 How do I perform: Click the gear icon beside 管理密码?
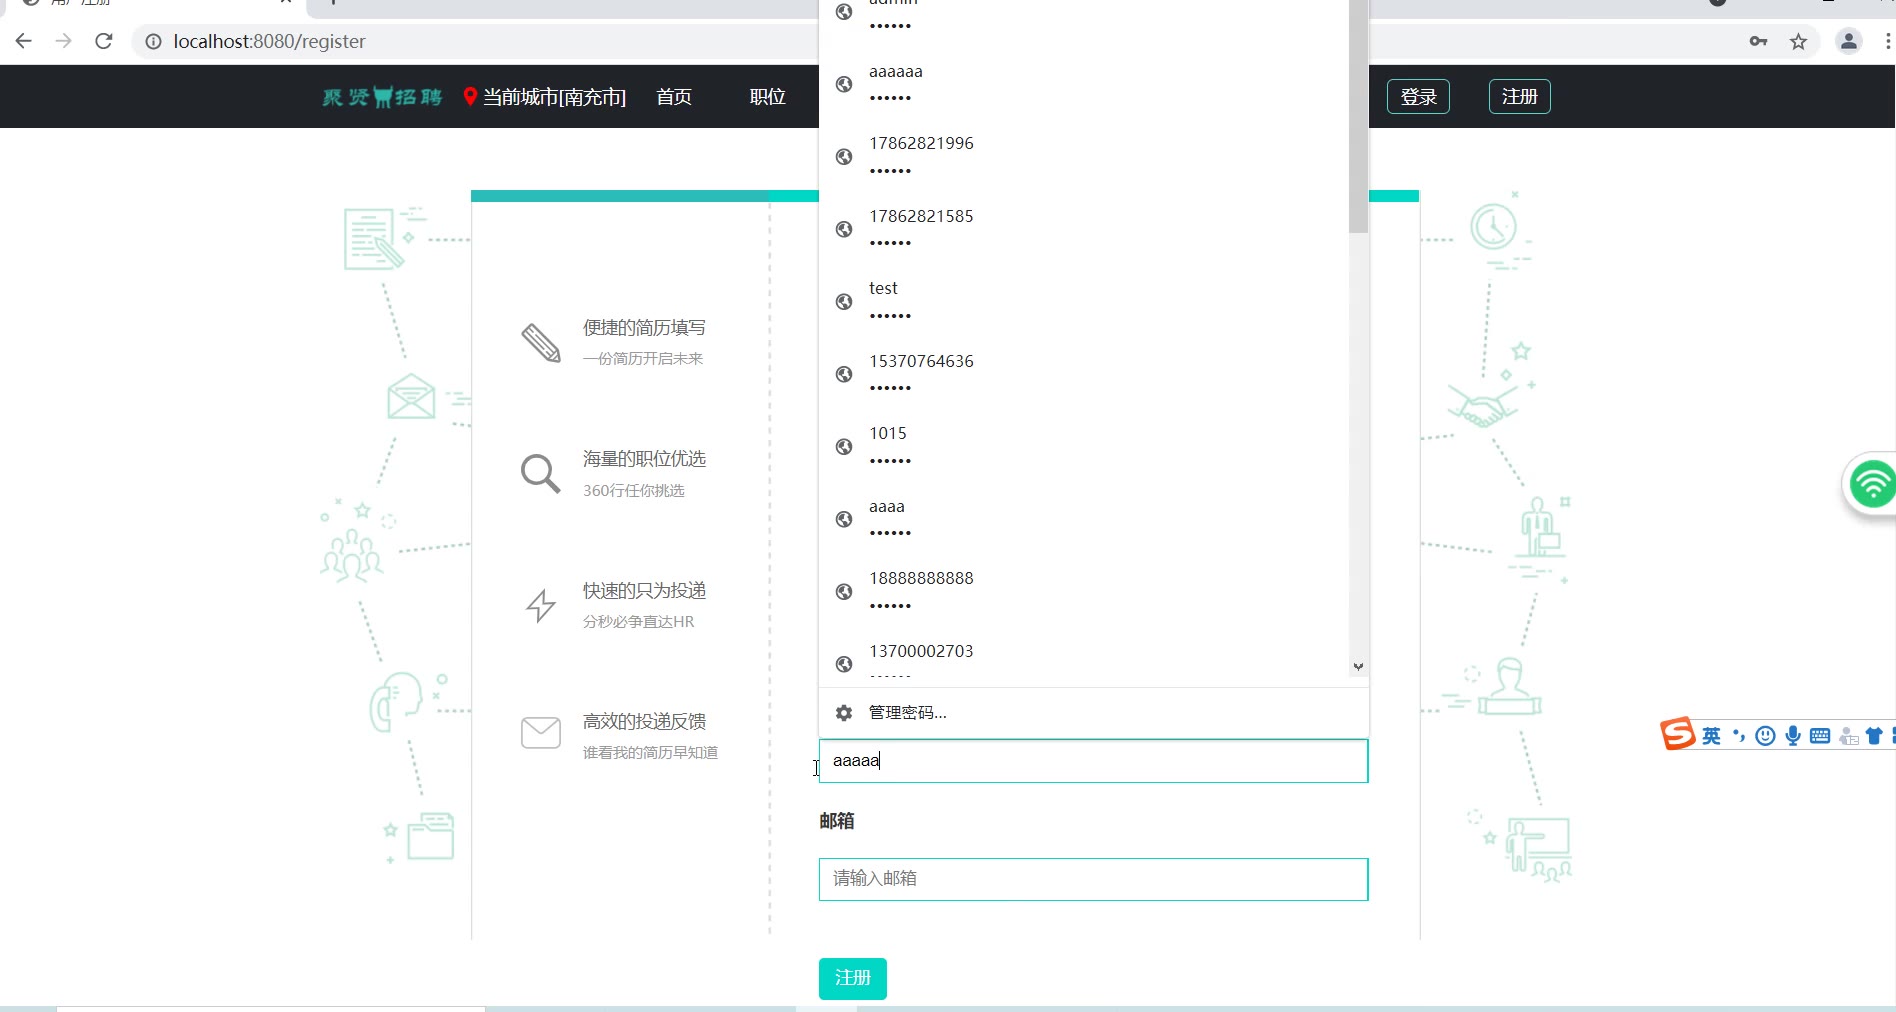click(x=844, y=713)
